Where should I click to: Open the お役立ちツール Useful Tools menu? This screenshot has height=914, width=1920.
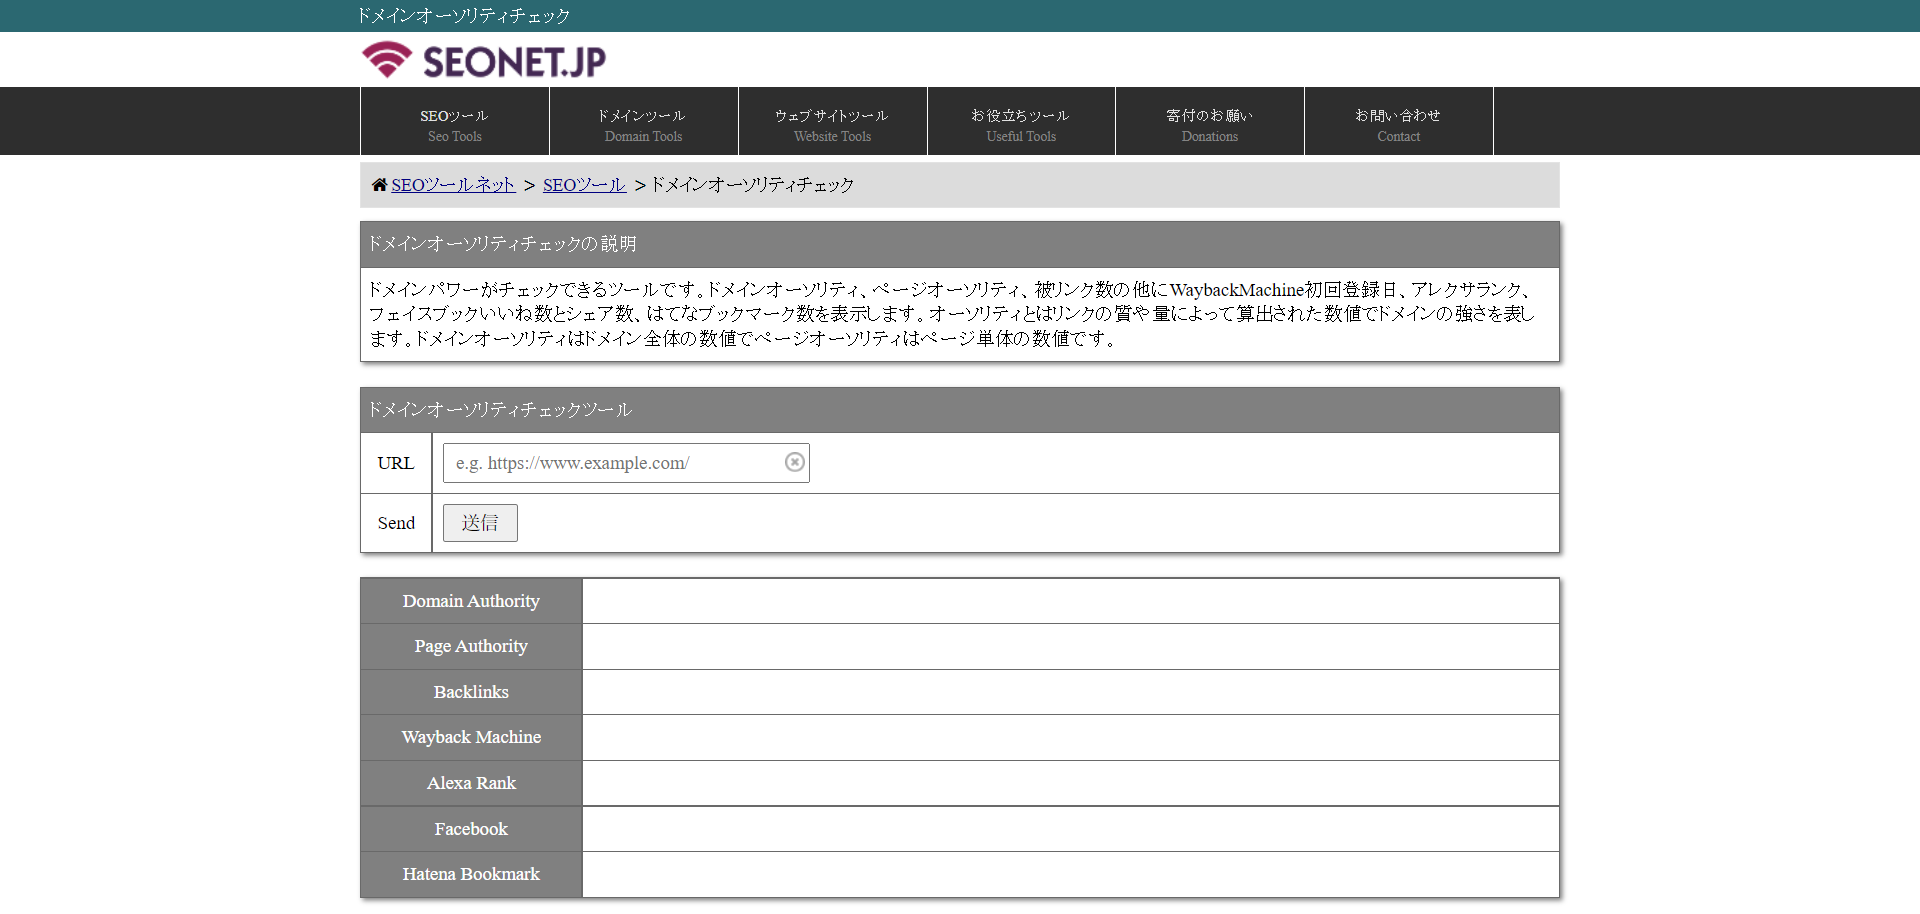[1020, 121]
